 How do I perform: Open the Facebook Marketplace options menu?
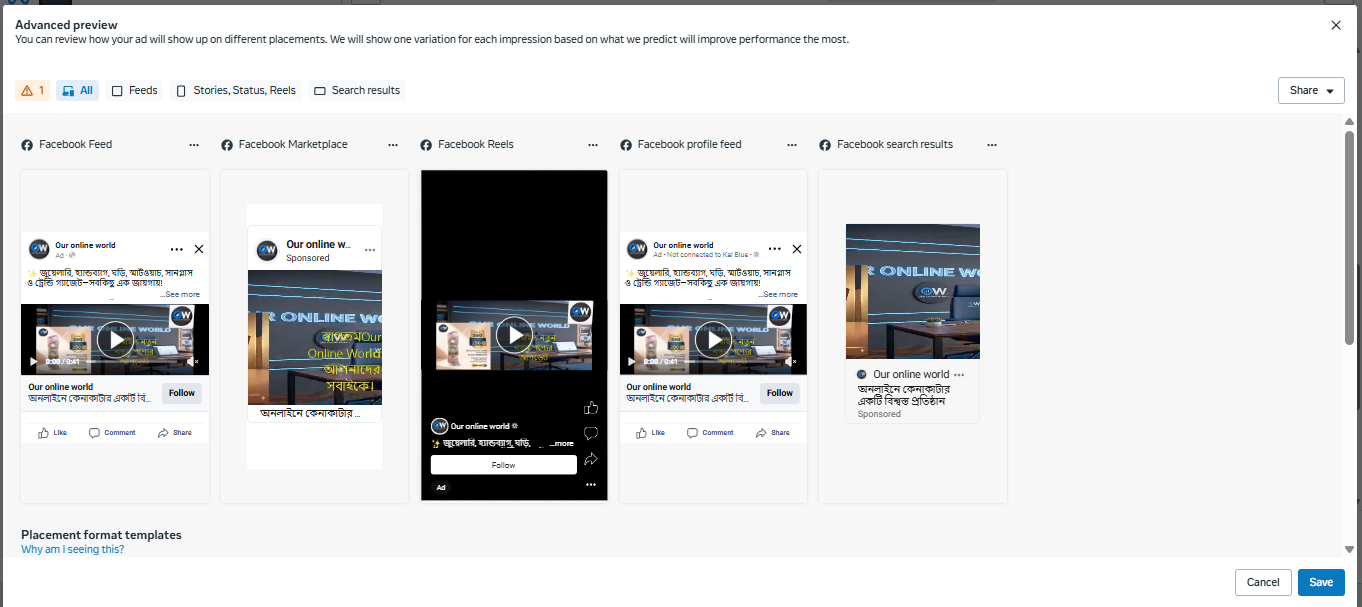394,145
